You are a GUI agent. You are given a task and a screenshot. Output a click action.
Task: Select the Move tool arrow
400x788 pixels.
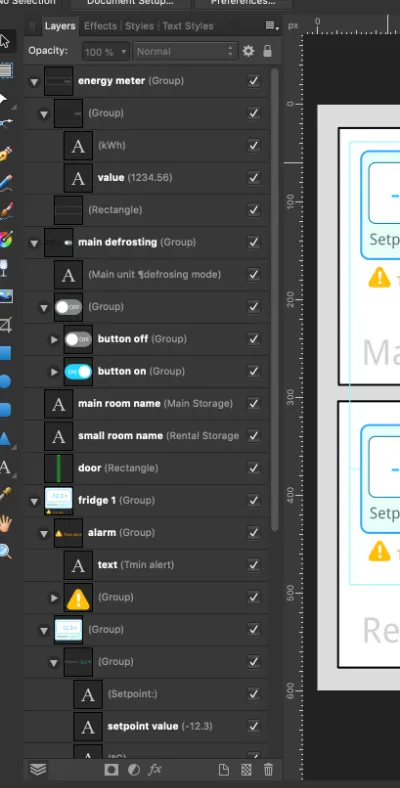click(4, 41)
